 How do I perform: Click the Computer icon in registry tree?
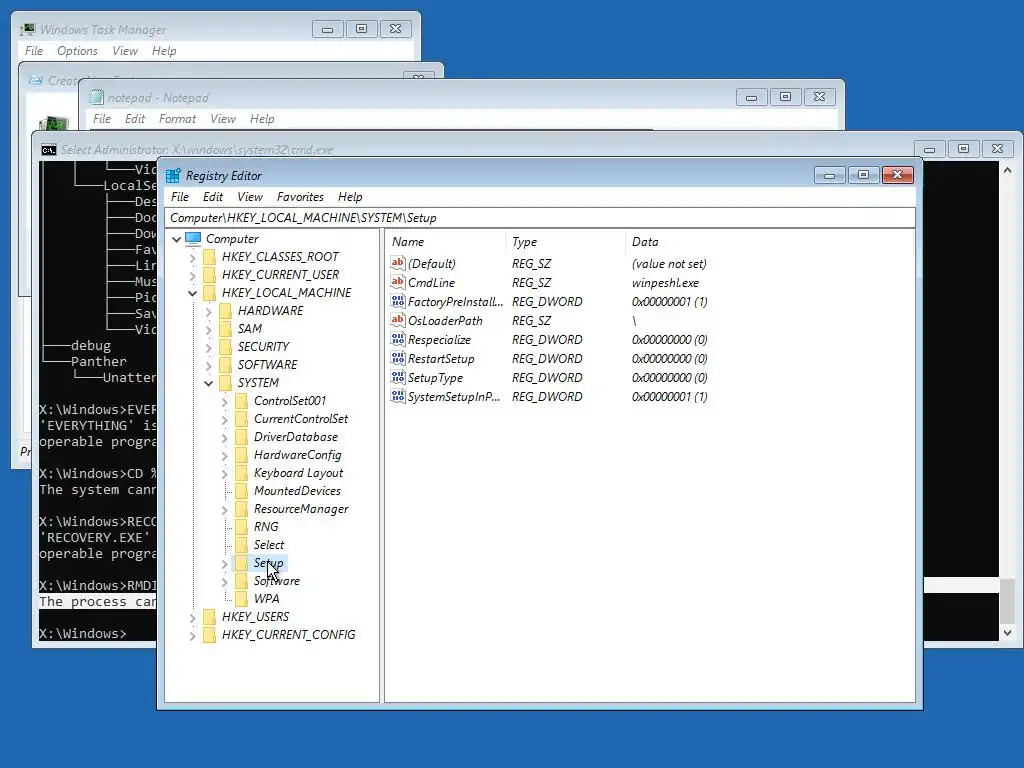193,238
